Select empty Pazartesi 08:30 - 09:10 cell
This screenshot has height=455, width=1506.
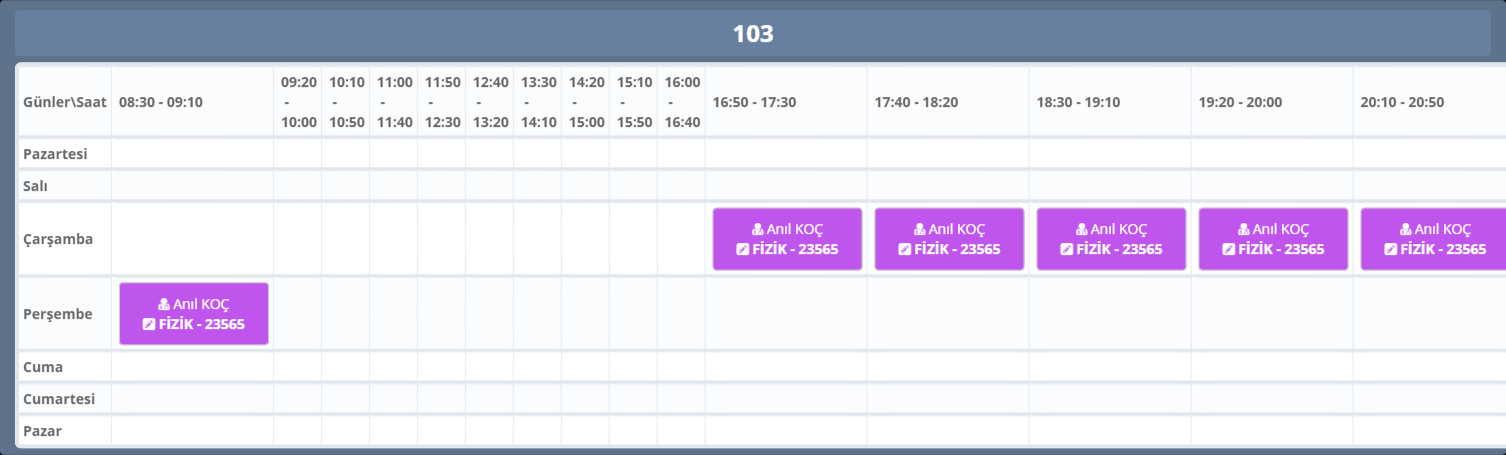tap(192, 154)
